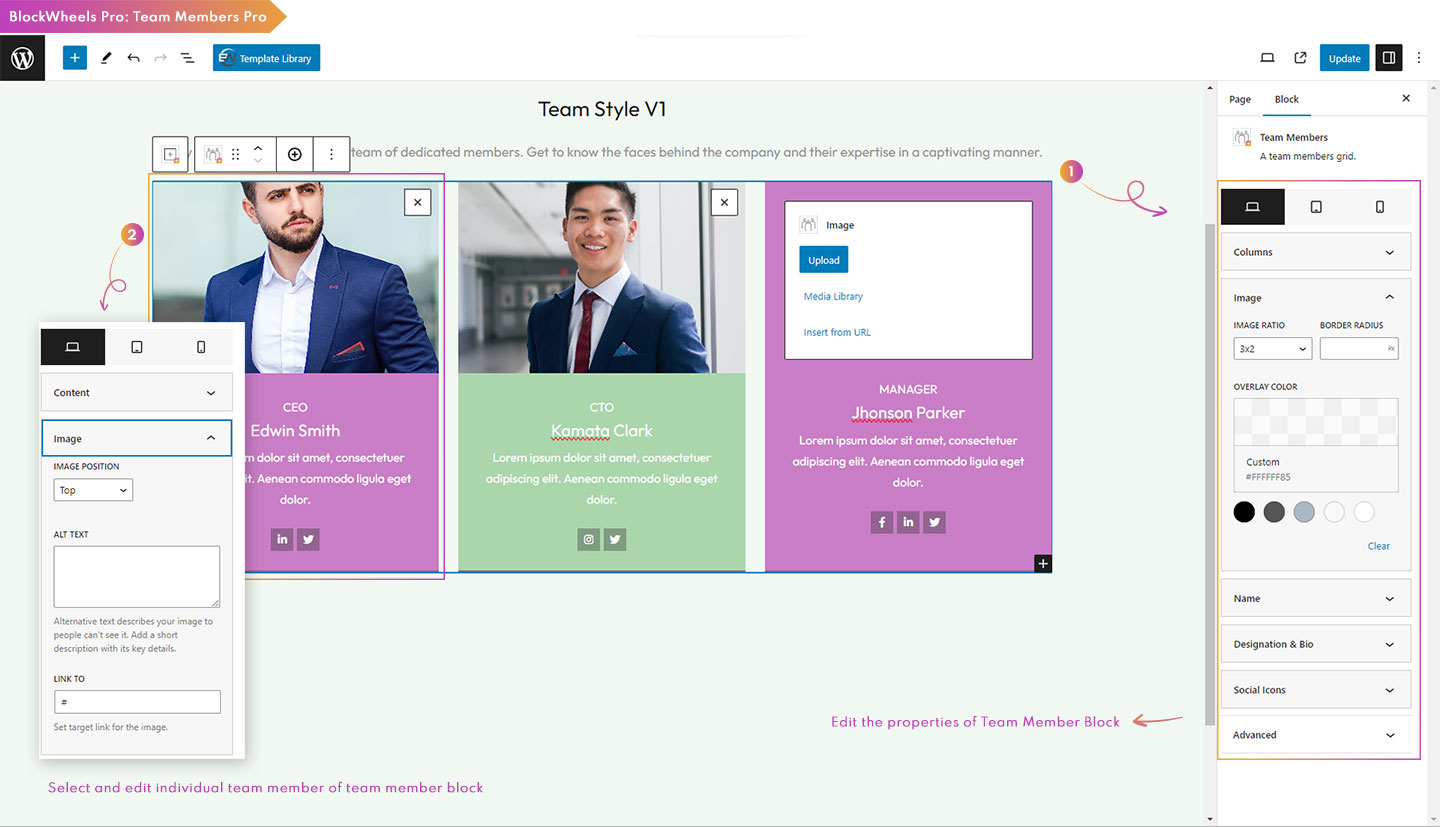The image size is (1440, 827).
Task: Open the Image Ratio dropdown
Action: [x=1272, y=349]
